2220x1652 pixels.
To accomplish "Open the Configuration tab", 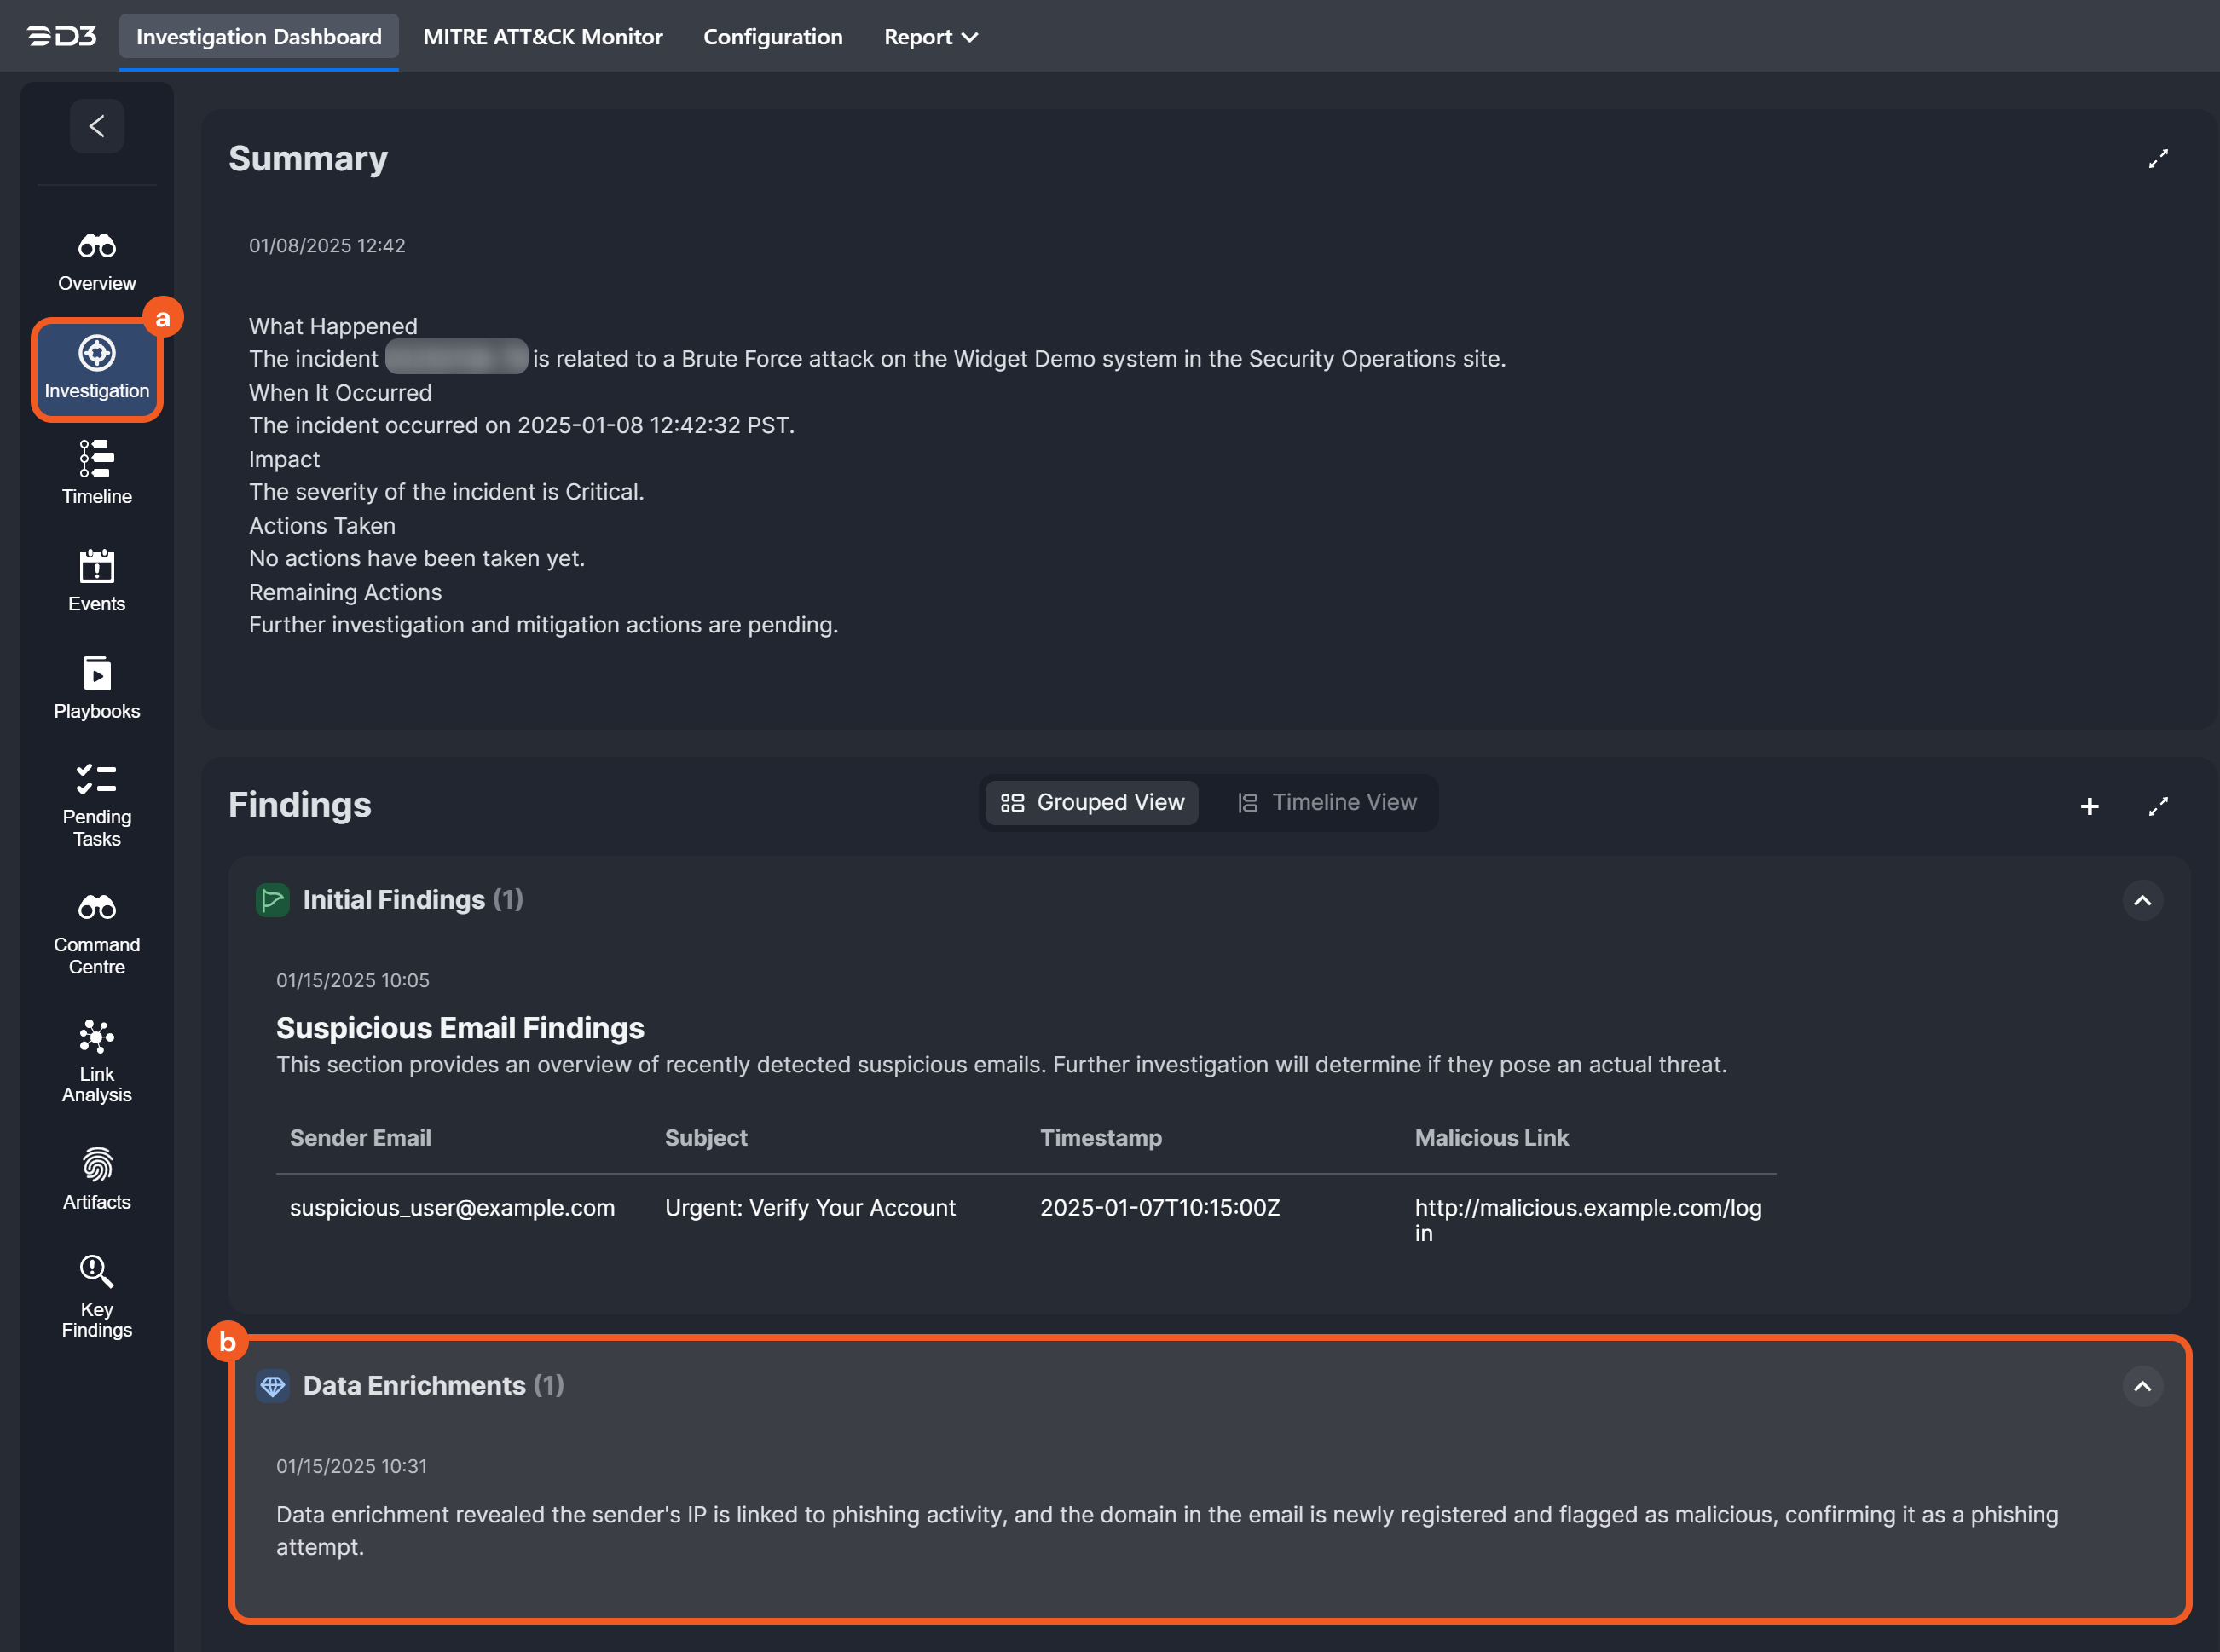I will point(772,37).
